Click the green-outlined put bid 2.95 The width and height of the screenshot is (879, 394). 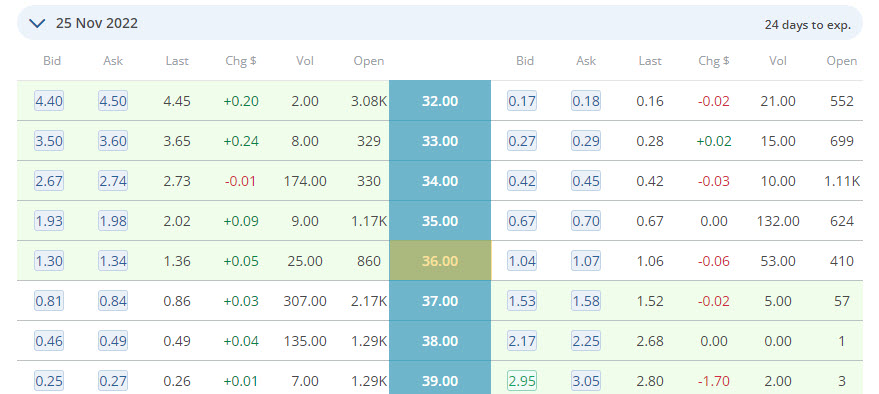point(522,382)
